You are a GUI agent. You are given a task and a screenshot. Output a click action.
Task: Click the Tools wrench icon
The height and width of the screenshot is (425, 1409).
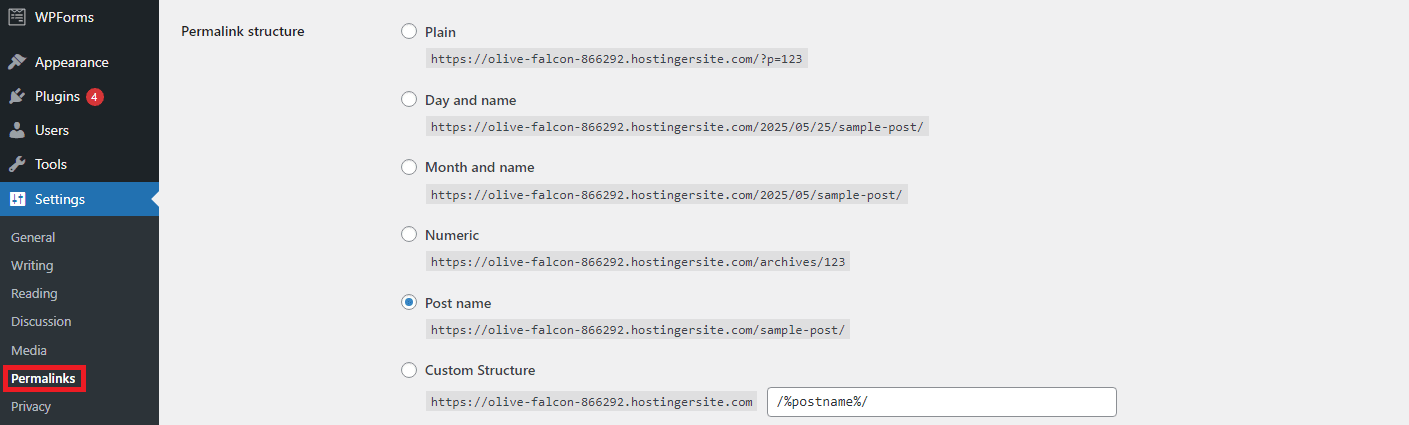17,164
